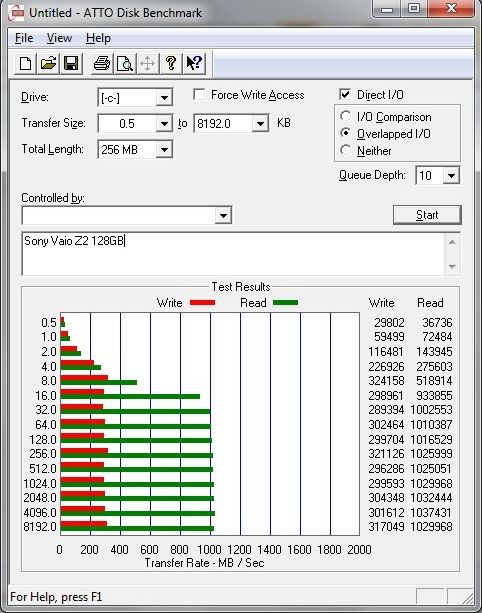Open the View menu

[x=59, y=38]
